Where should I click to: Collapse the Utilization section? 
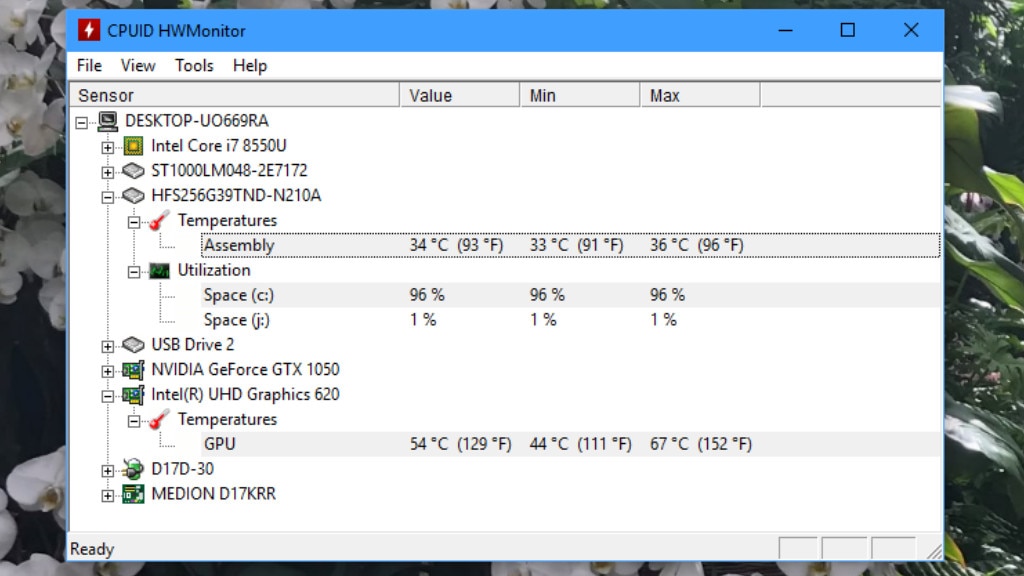point(134,272)
